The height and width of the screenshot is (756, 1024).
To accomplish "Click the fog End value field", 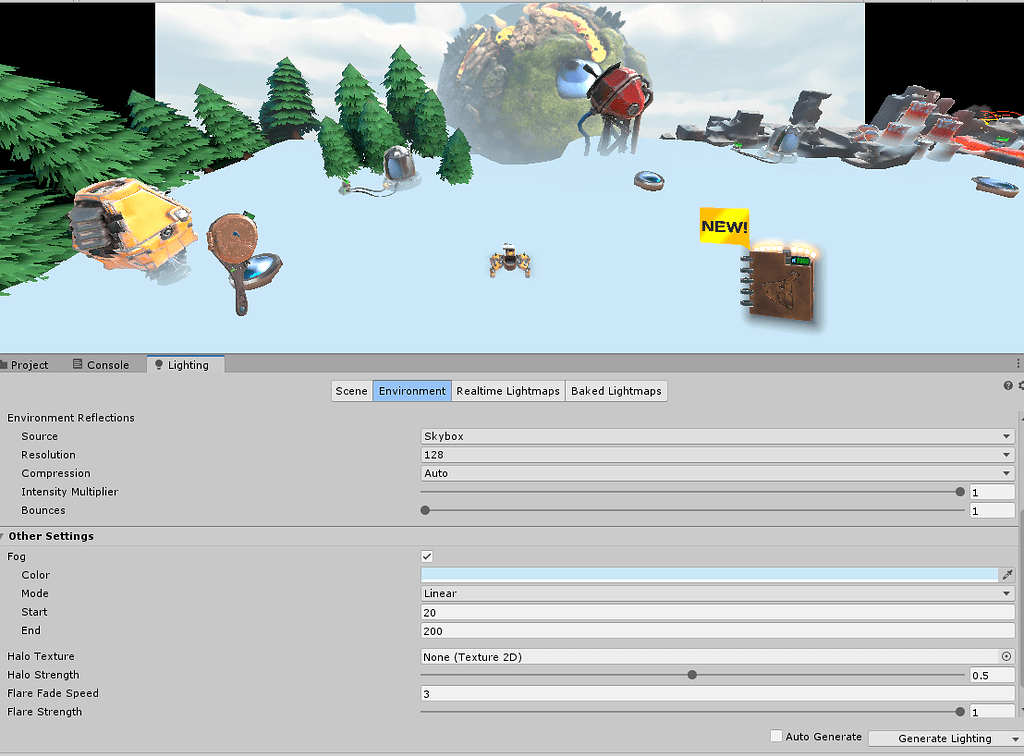I will tap(717, 631).
